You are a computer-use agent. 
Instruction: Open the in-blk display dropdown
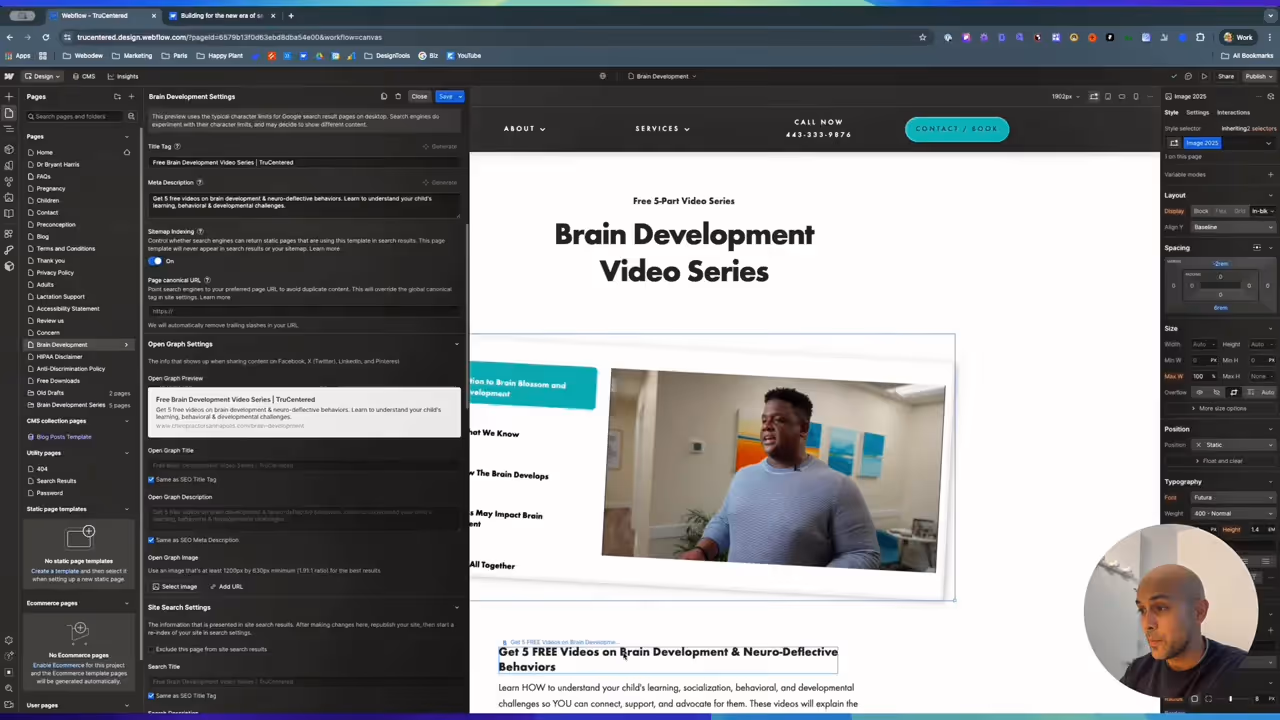[x=1263, y=211]
